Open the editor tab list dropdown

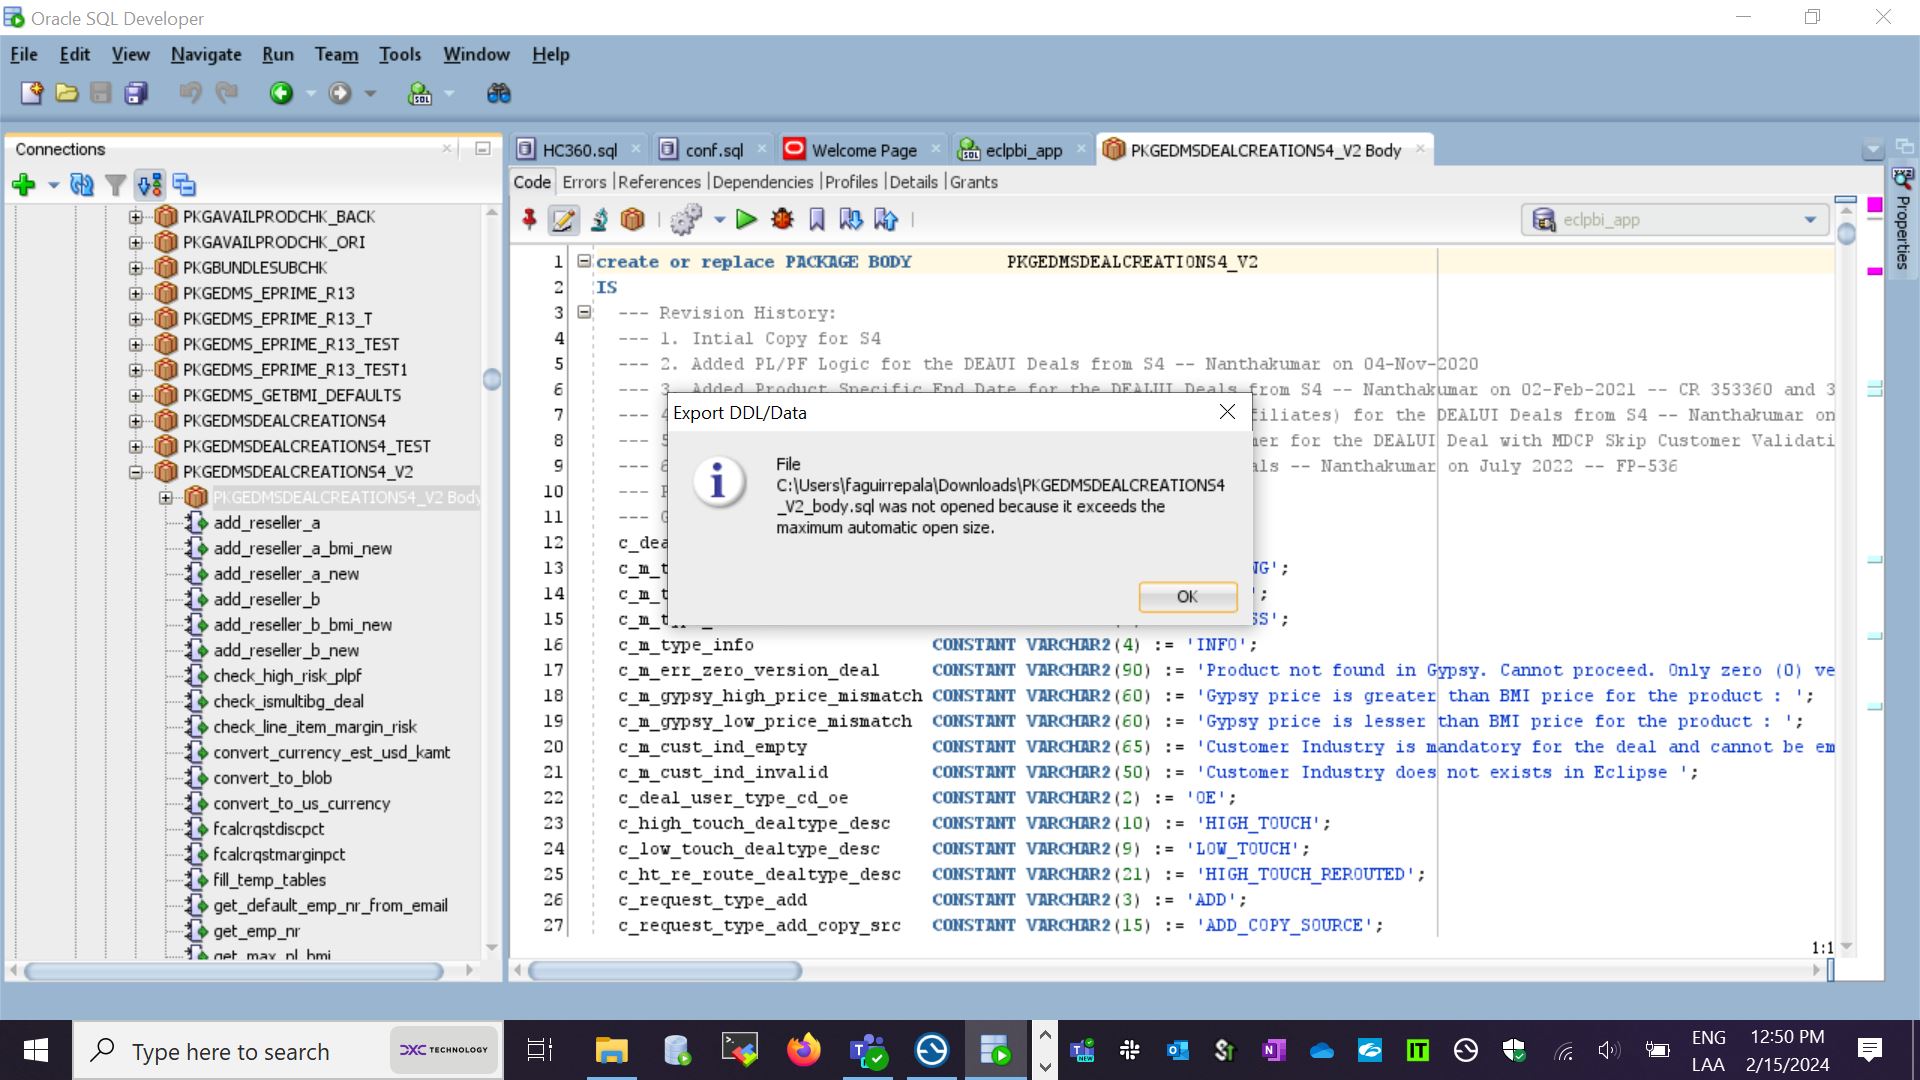click(x=1872, y=151)
